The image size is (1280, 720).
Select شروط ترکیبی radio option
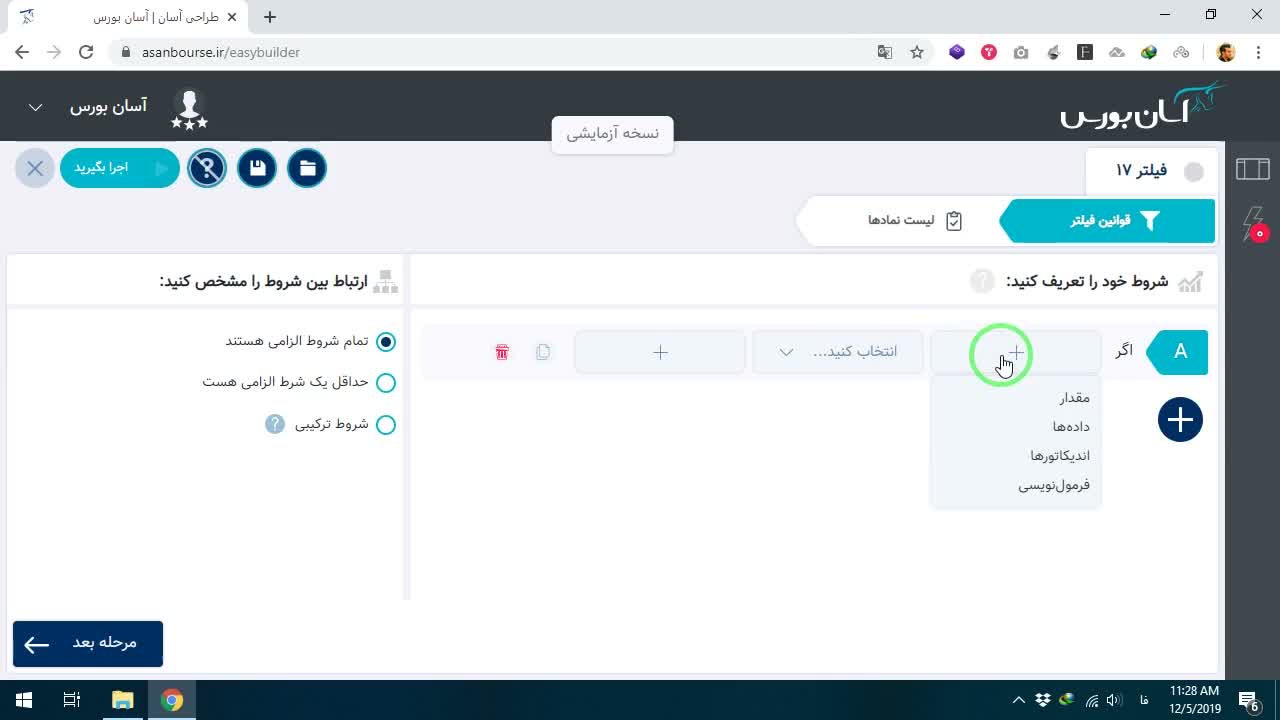(x=386, y=425)
